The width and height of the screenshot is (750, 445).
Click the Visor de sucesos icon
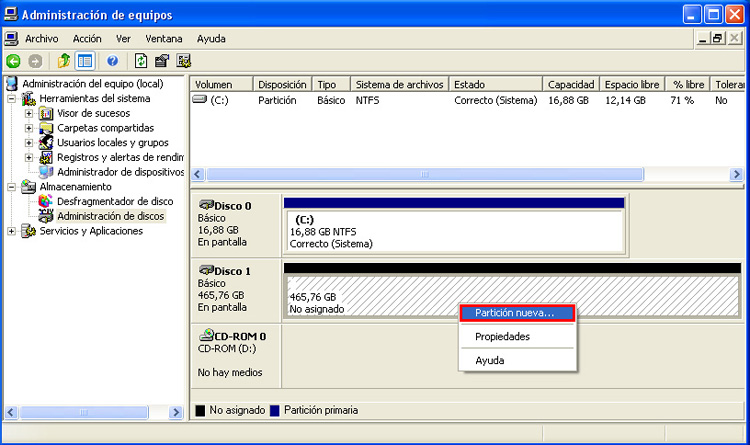(46, 113)
